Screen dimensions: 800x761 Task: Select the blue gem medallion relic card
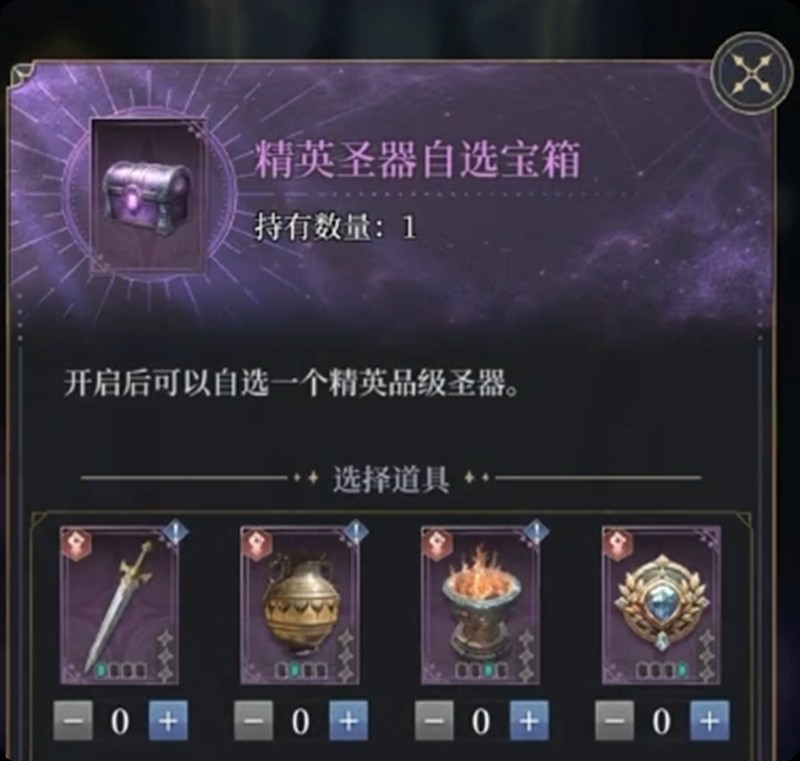pyautogui.click(x=661, y=606)
